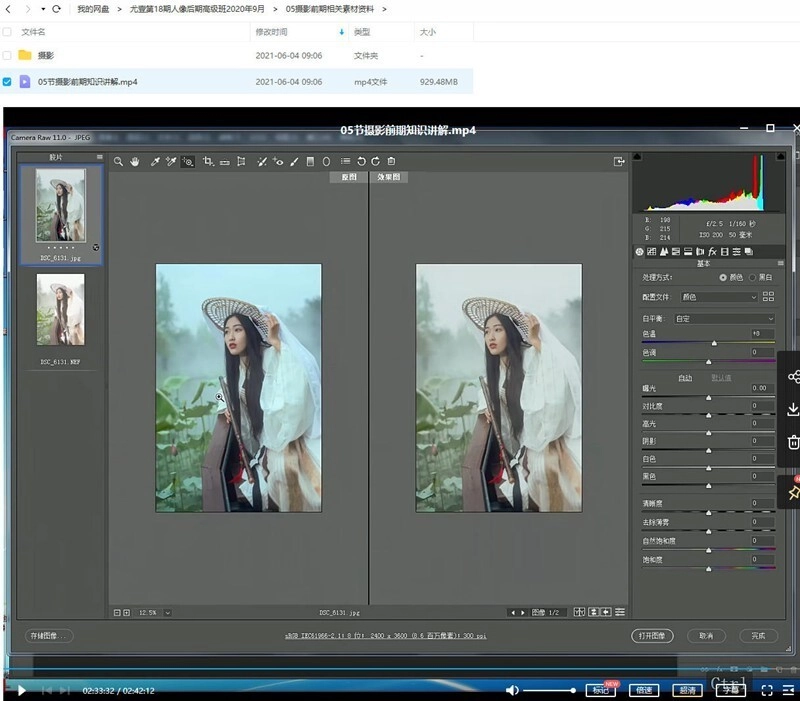
Task: Select the Zoom tool in Camera Raw
Action: 118,161
